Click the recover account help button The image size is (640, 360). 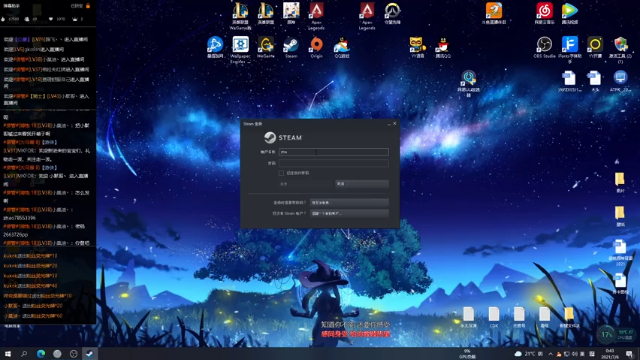point(349,202)
